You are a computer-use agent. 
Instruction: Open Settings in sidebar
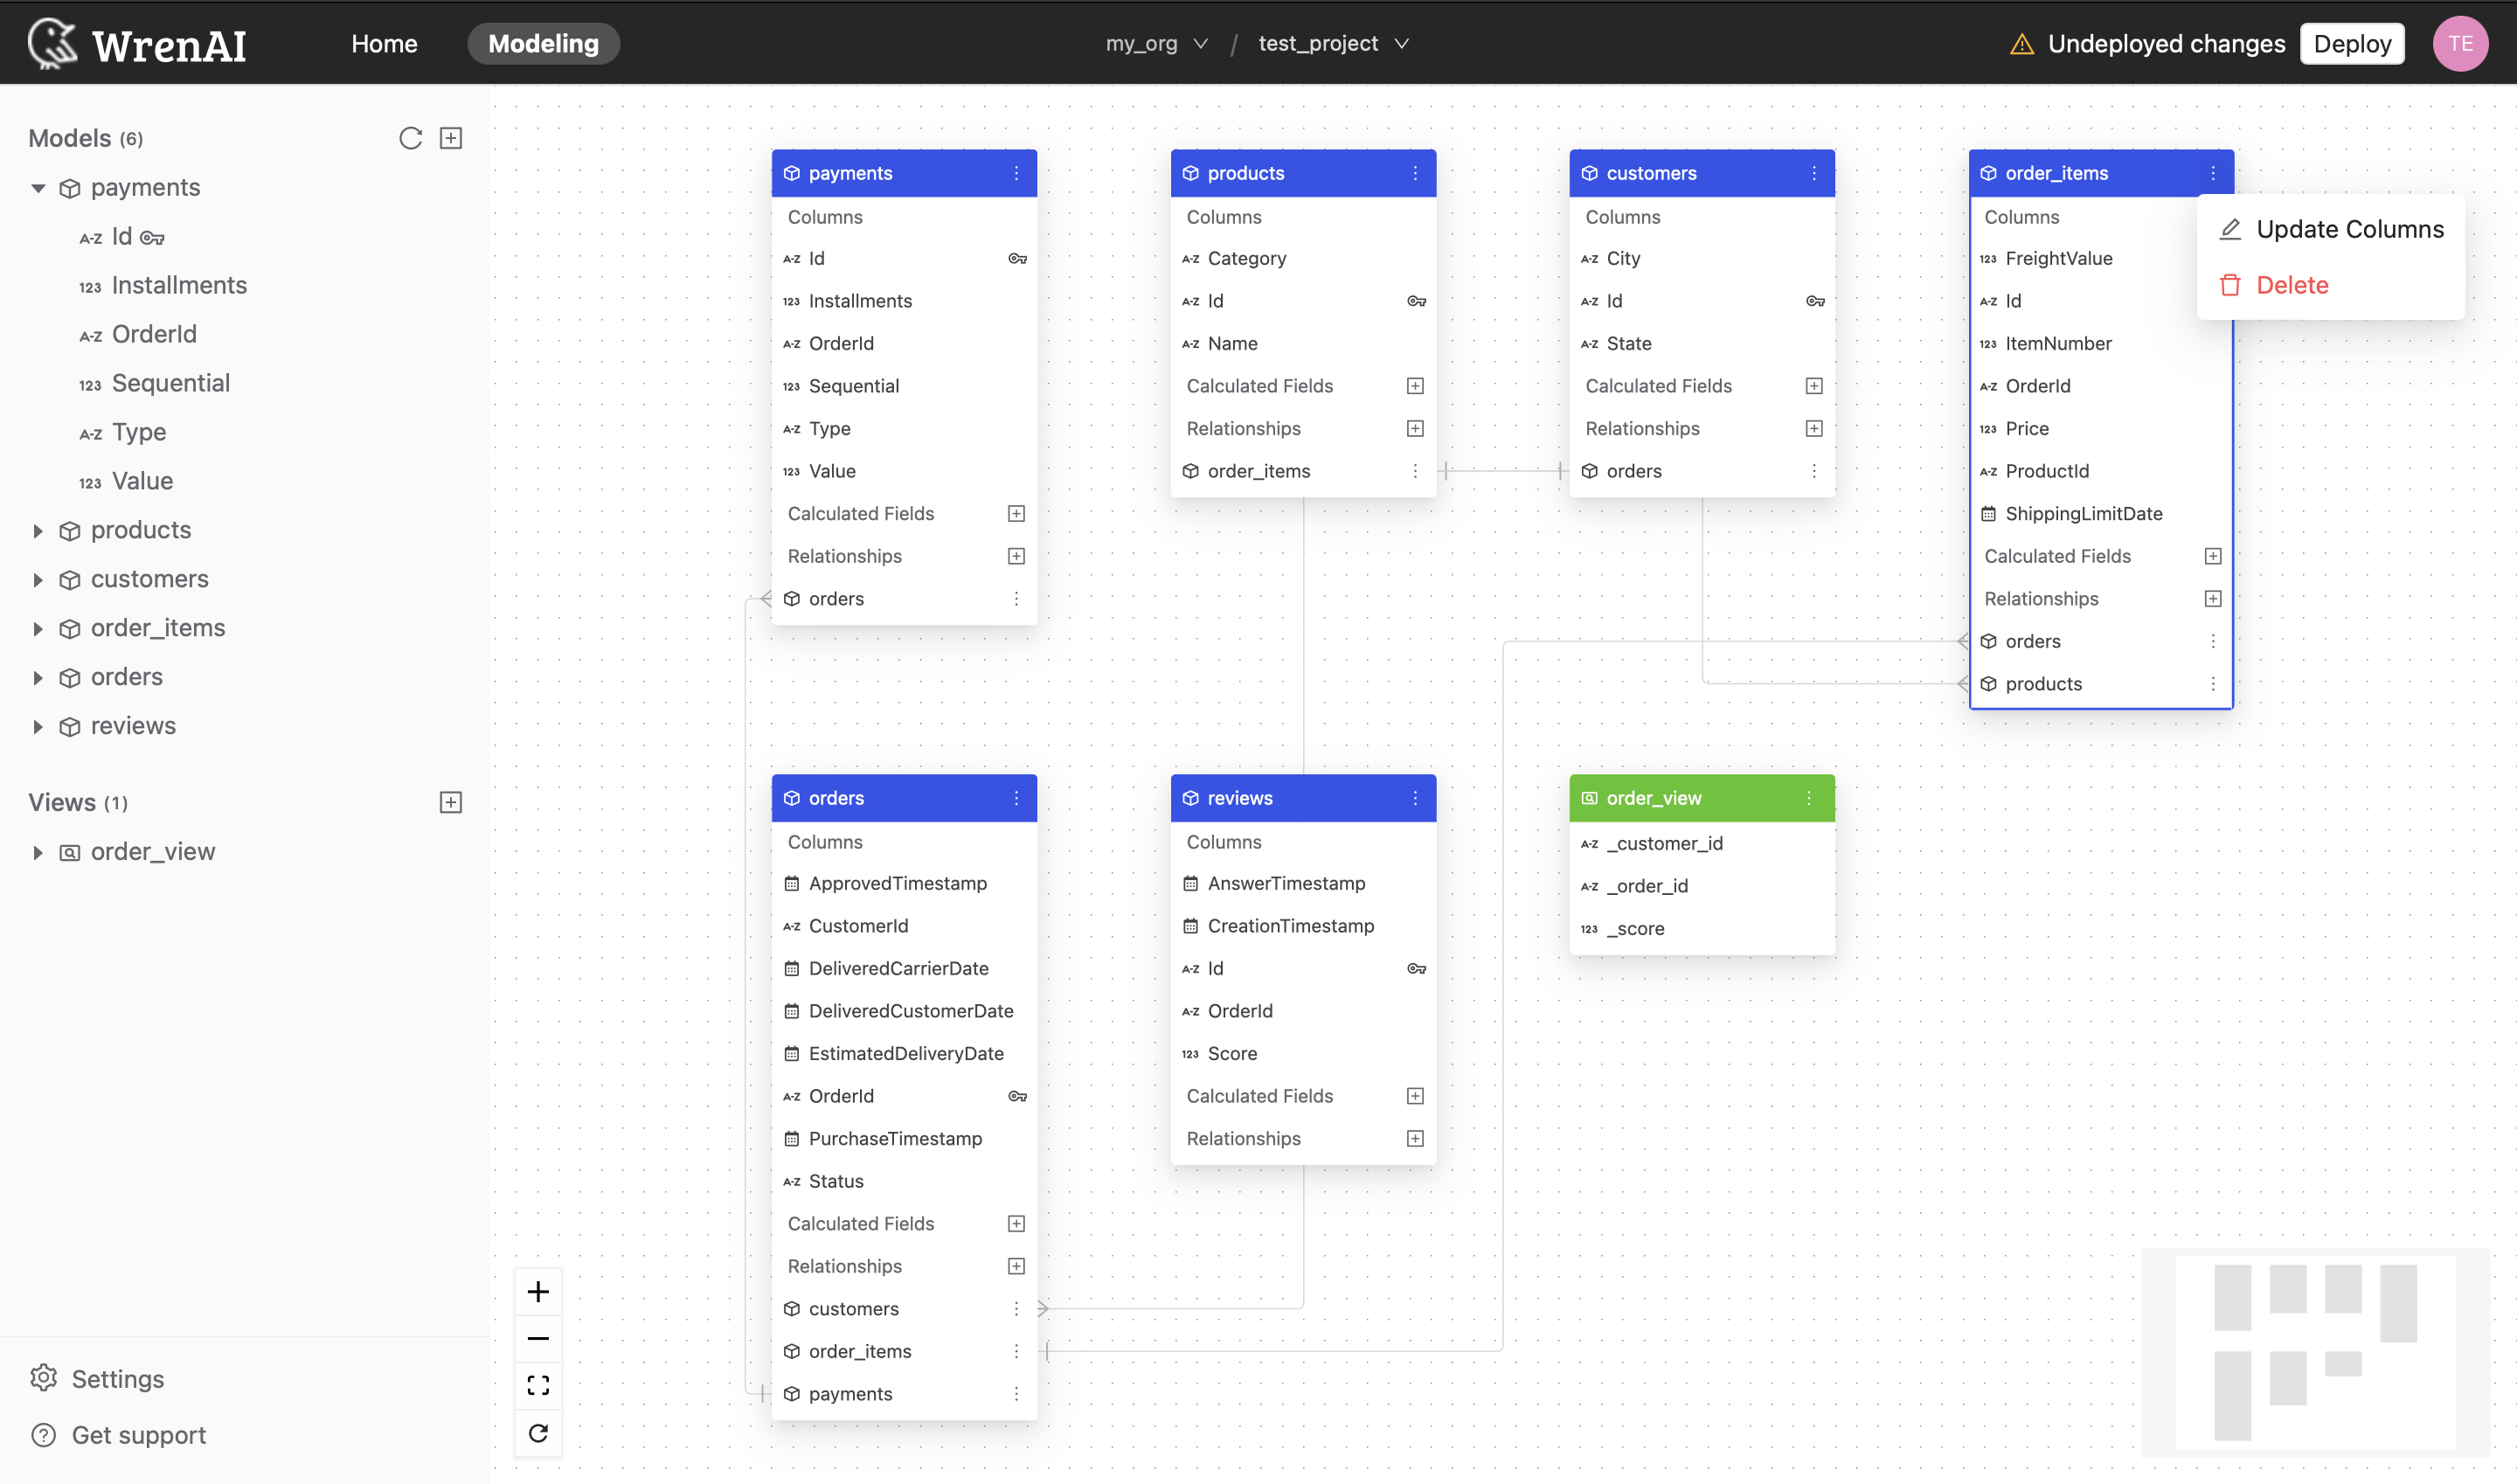[97, 1378]
